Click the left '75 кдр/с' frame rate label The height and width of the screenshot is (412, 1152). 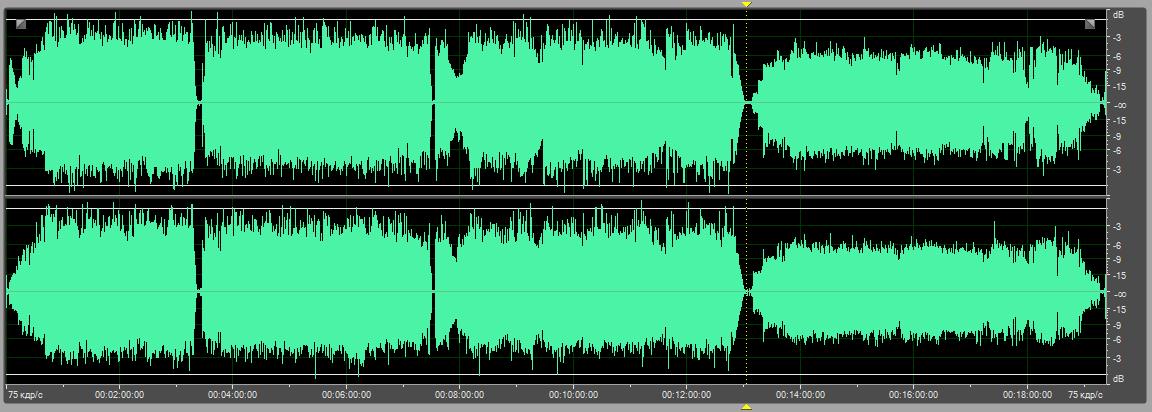(x=26, y=395)
